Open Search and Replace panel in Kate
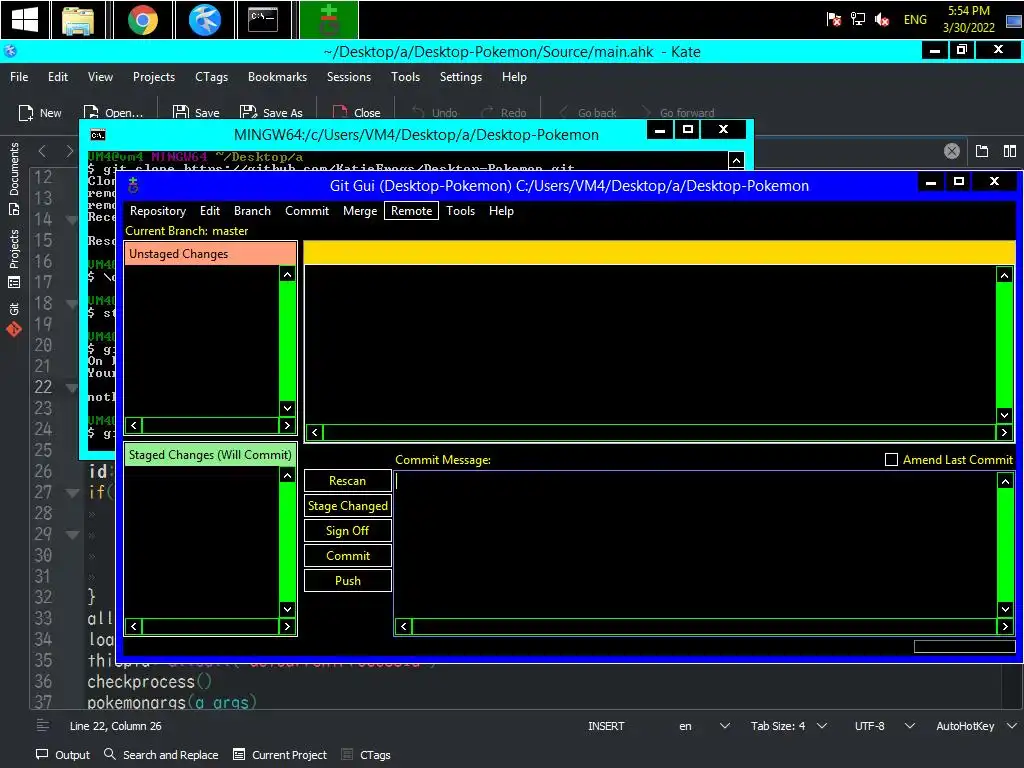The height and width of the screenshot is (768, 1024). pyautogui.click(x=161, y=754)
